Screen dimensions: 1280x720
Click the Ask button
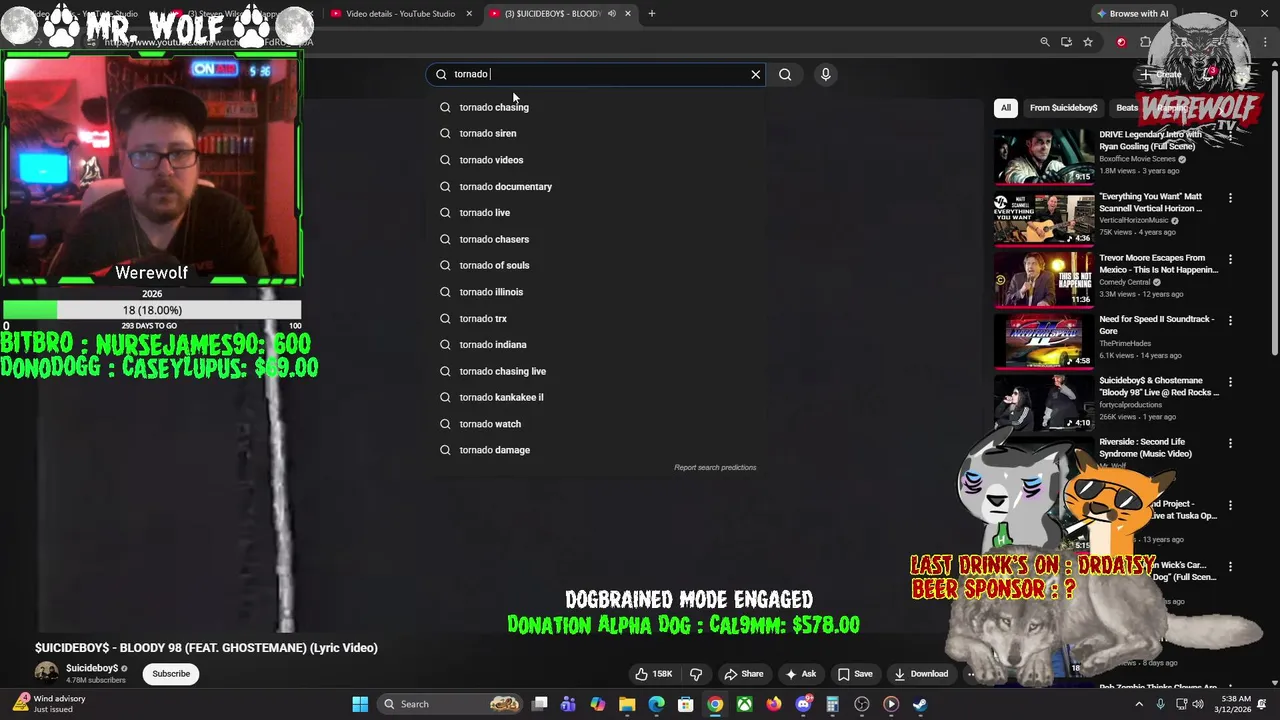pyautogui.click(x=801, y=674)
